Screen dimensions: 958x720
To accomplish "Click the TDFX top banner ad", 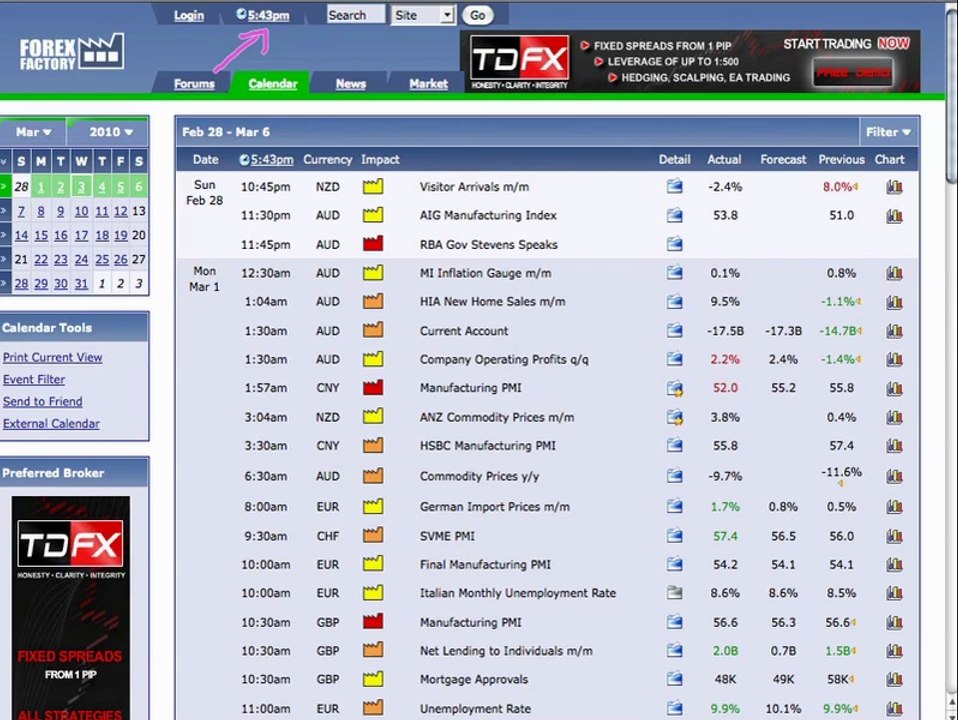I will [690, 61].
